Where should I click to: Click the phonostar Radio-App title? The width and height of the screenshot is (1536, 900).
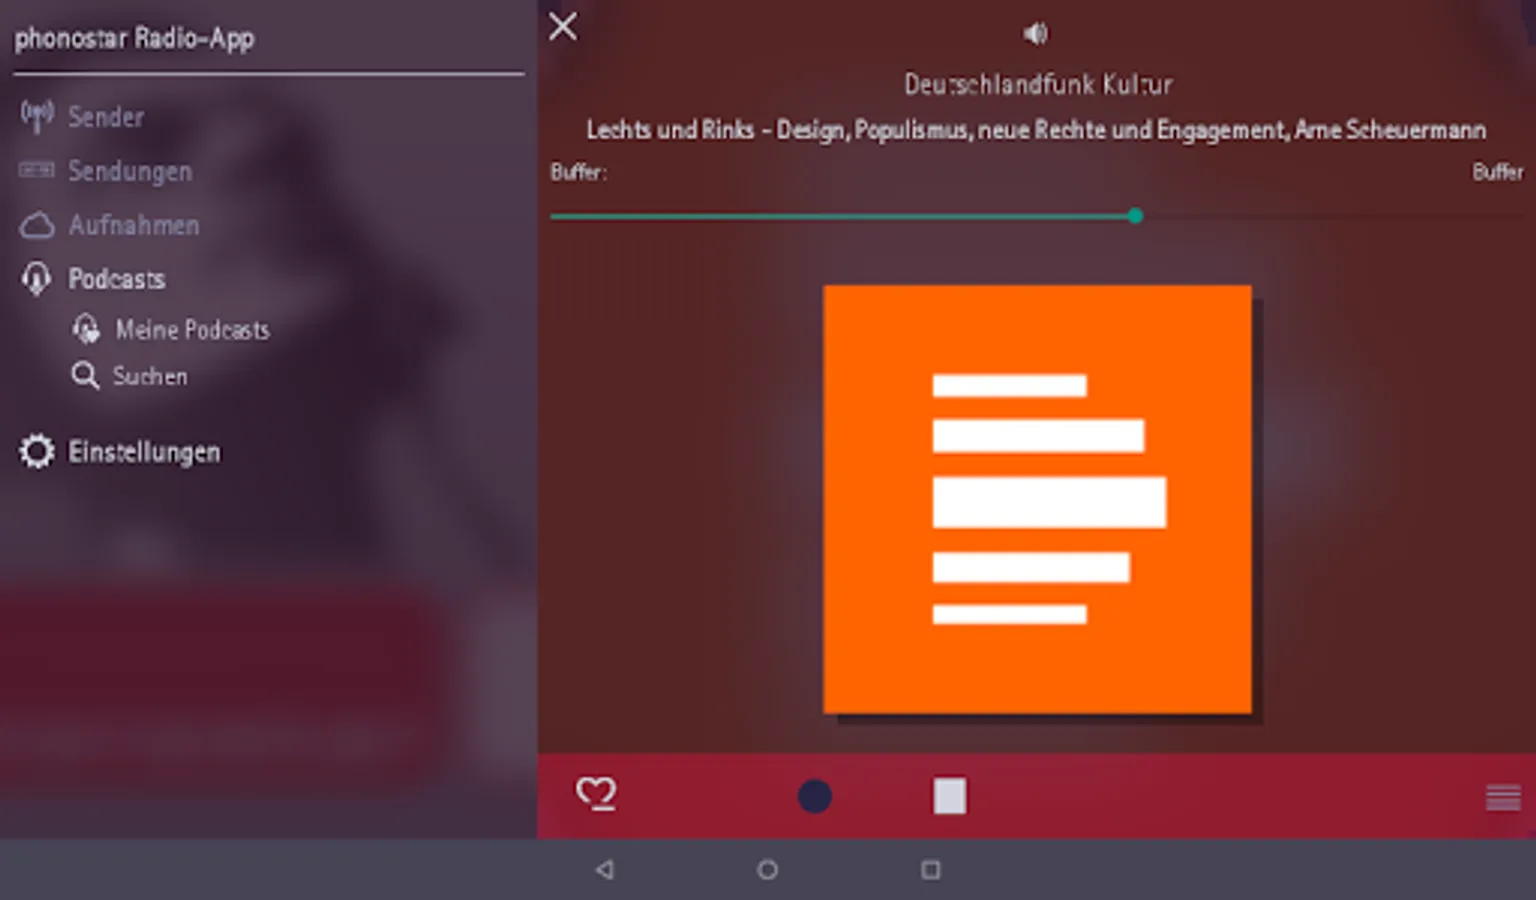134,39
